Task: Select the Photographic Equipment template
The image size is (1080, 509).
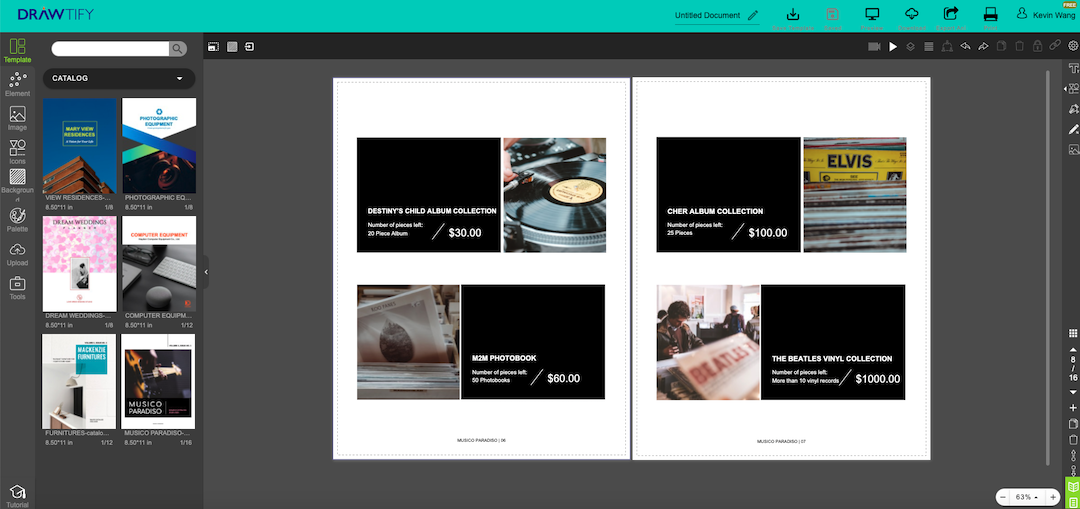Action: pyautogui.click(x=159, y=145)
